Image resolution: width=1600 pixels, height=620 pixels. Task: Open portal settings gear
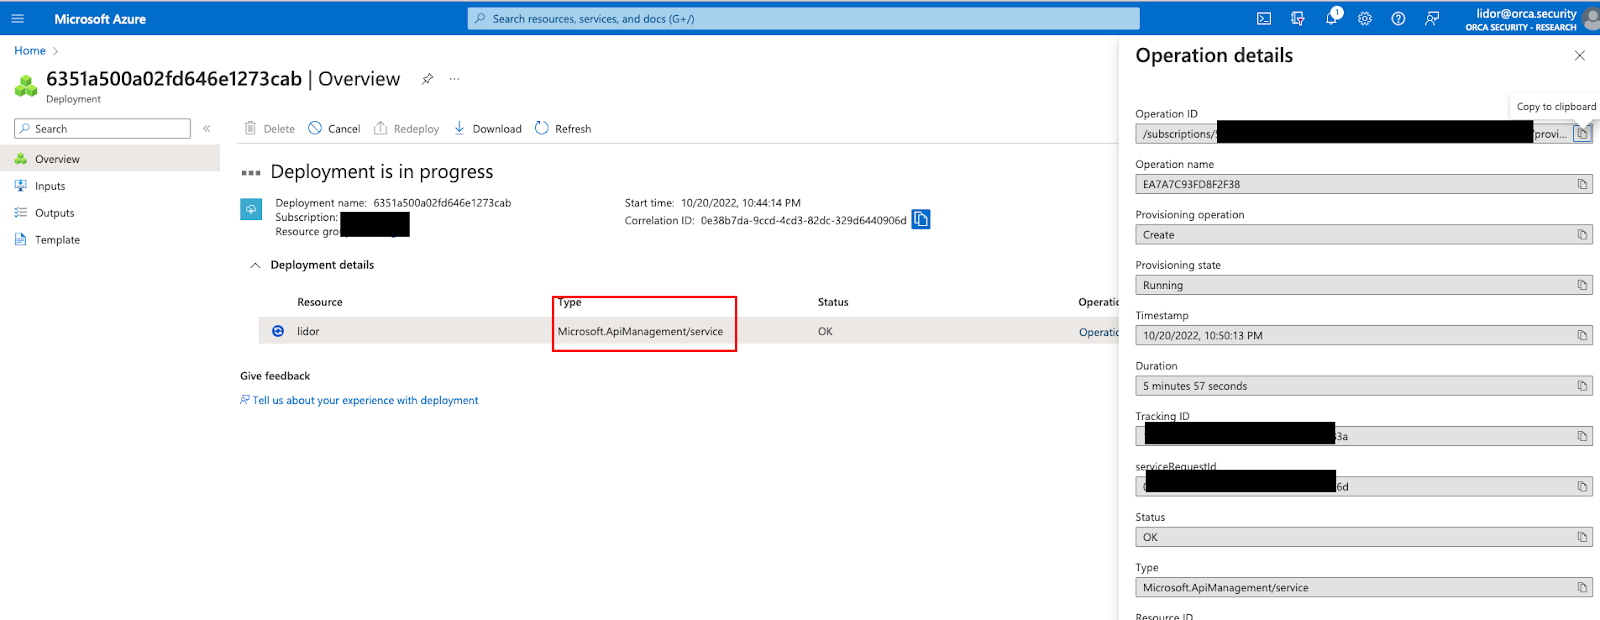point(1365,18)
